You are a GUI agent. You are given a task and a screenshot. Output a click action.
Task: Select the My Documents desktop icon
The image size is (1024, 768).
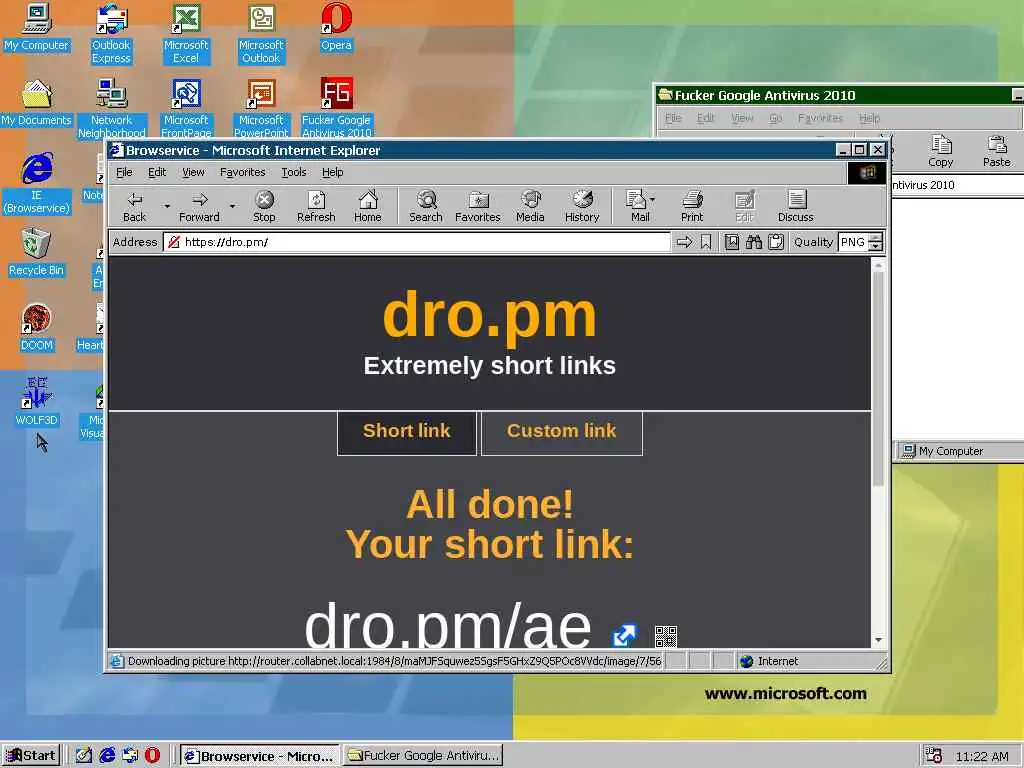[36, 102]
